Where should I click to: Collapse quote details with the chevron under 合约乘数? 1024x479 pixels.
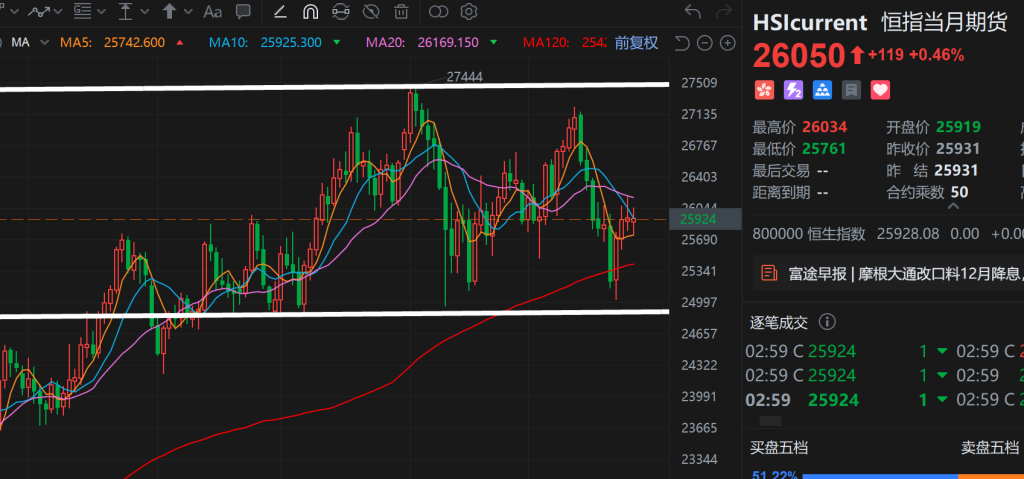[x=952, y=206]
